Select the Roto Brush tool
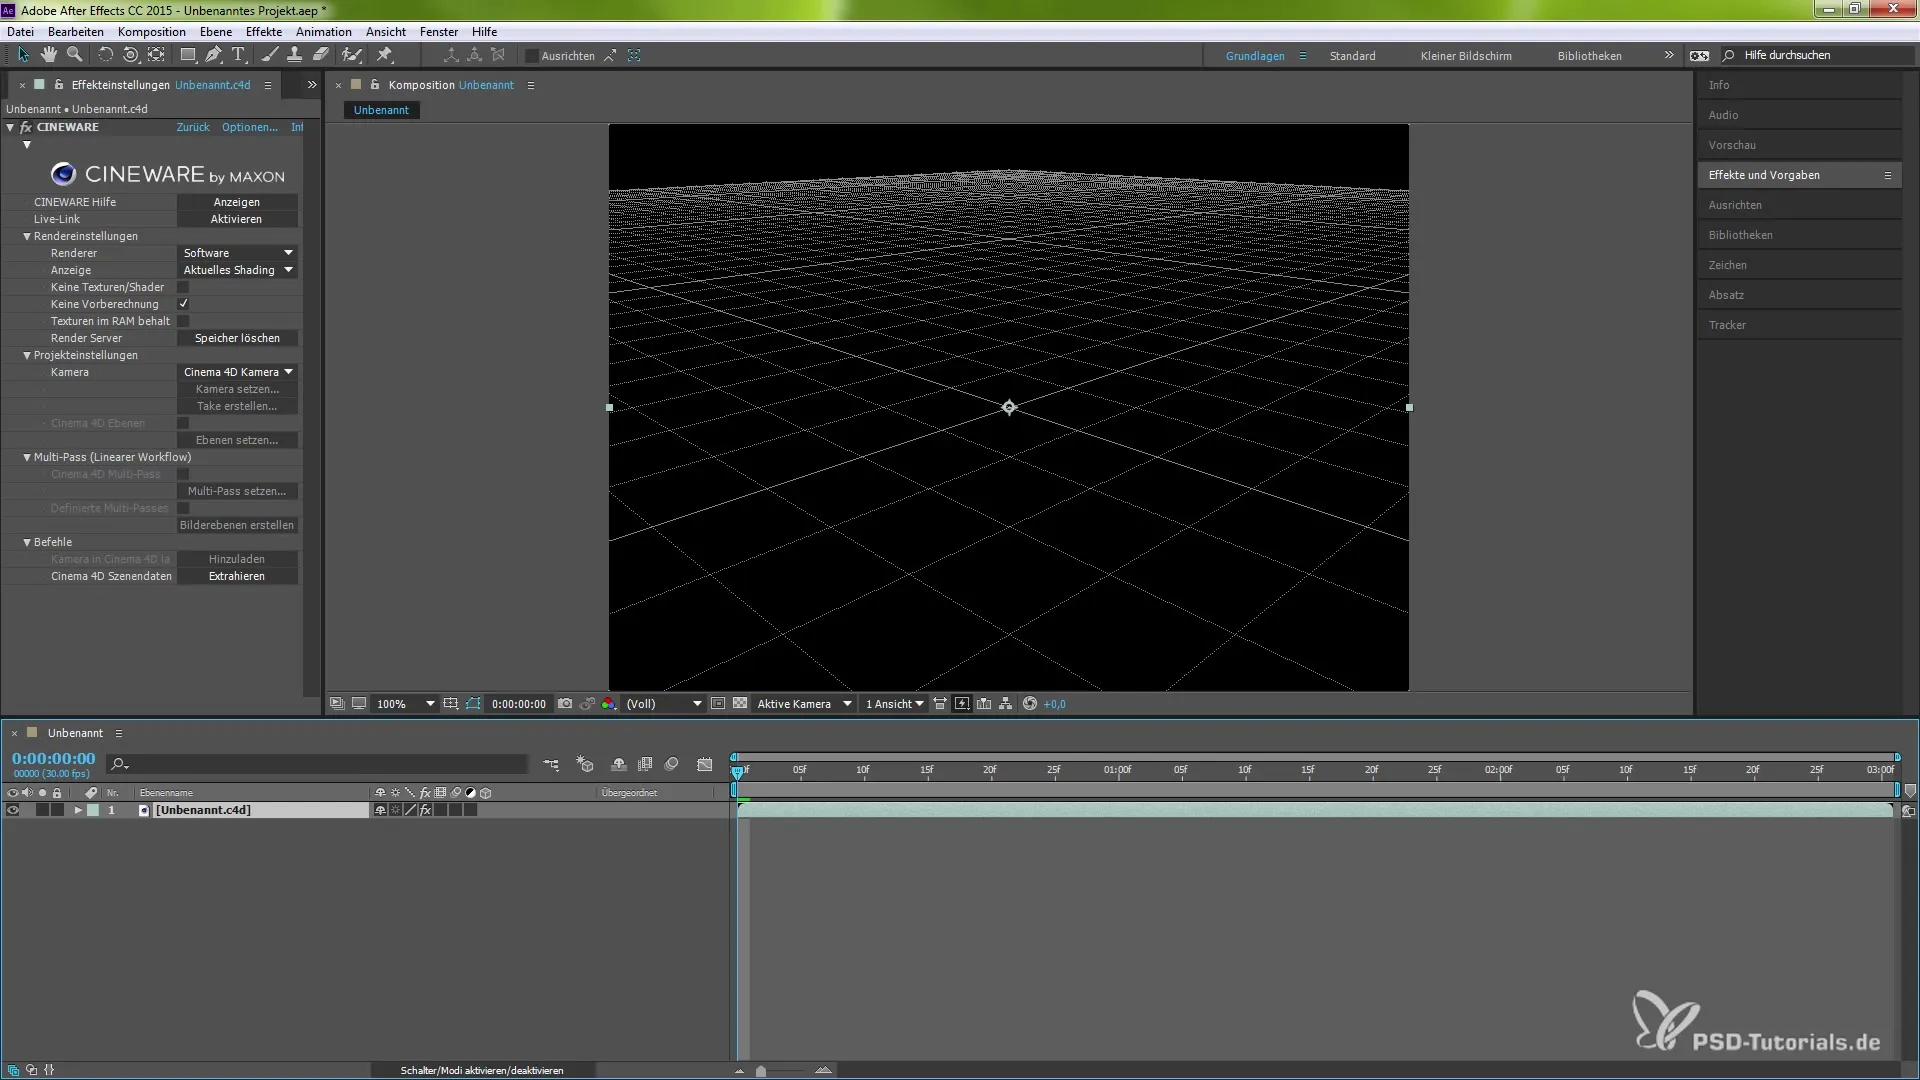Image resolution: width=1920 pixels, height=1080 pixels. point(352,55)
